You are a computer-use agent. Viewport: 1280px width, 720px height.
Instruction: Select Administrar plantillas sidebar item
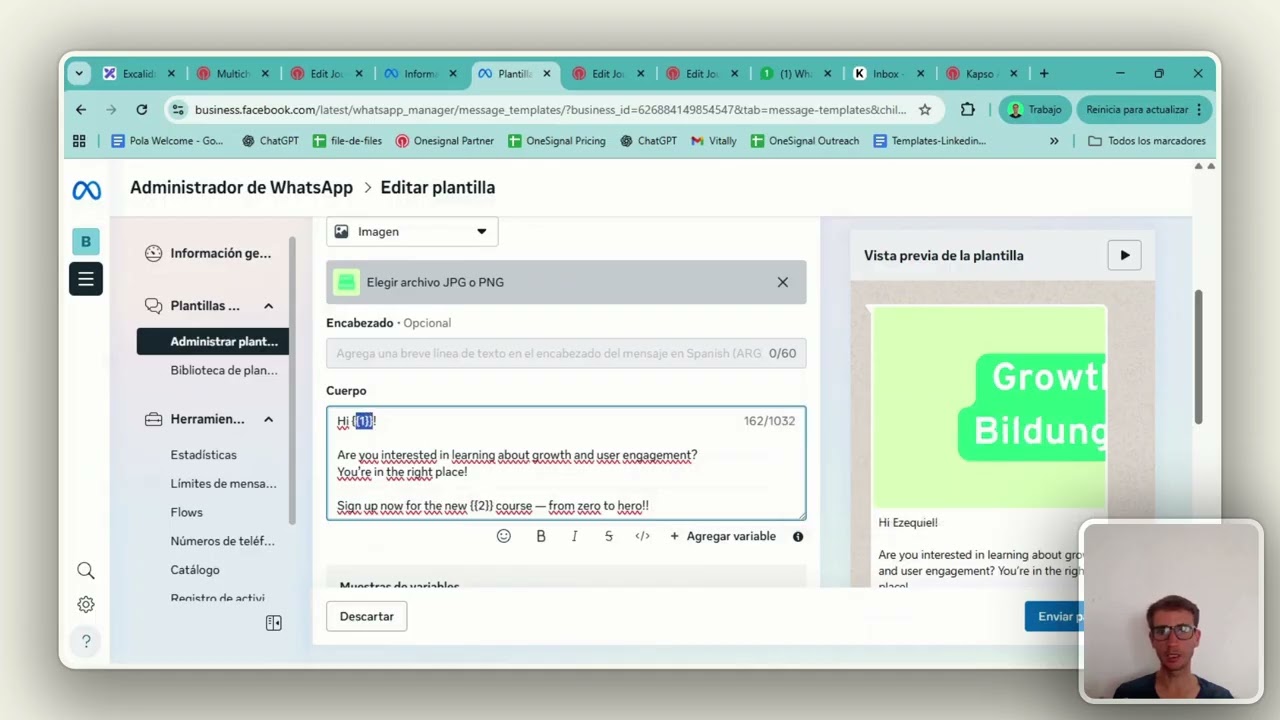213,341
